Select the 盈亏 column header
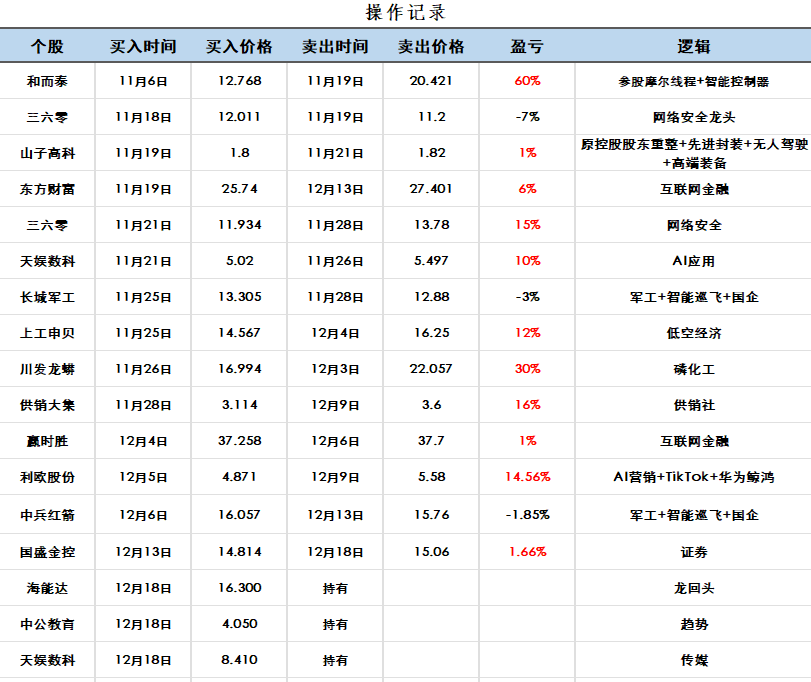 tap(524, 45)
